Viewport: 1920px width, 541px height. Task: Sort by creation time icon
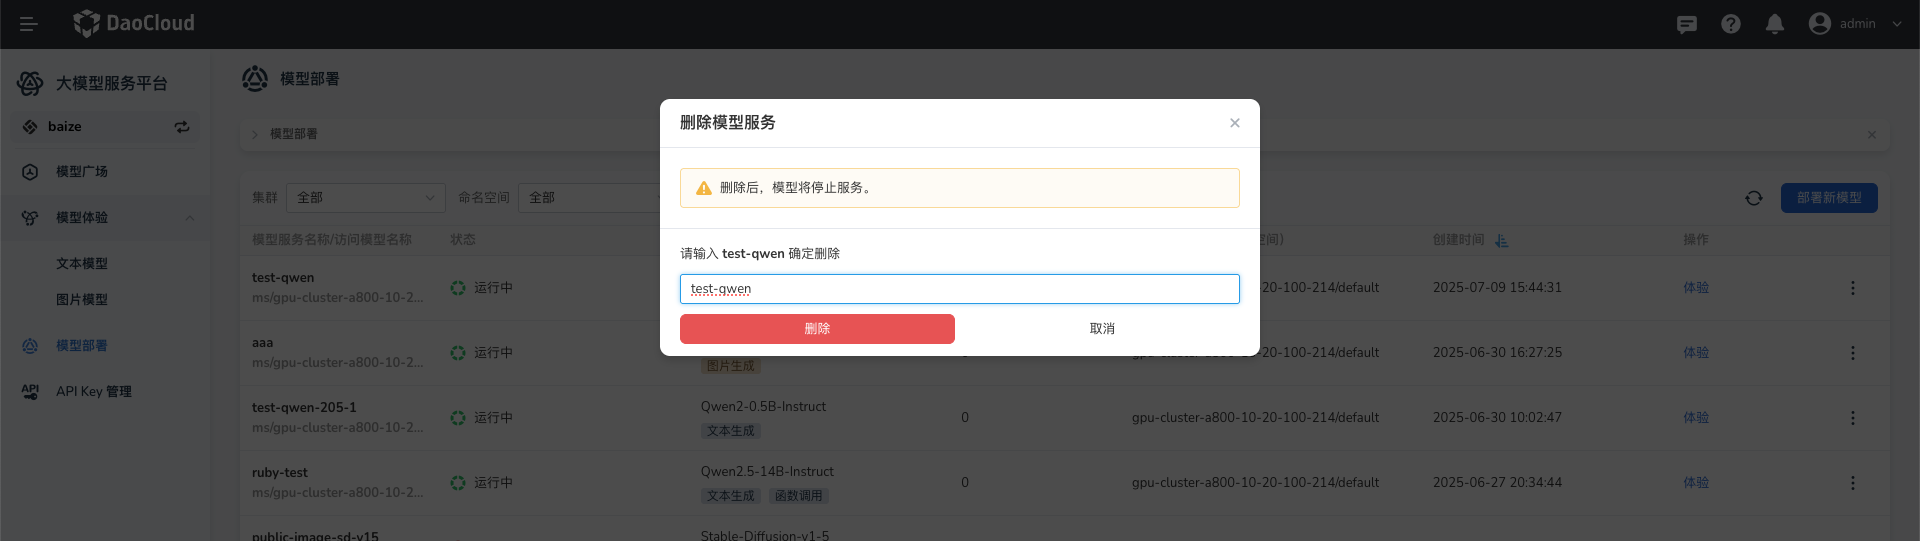1501,241
